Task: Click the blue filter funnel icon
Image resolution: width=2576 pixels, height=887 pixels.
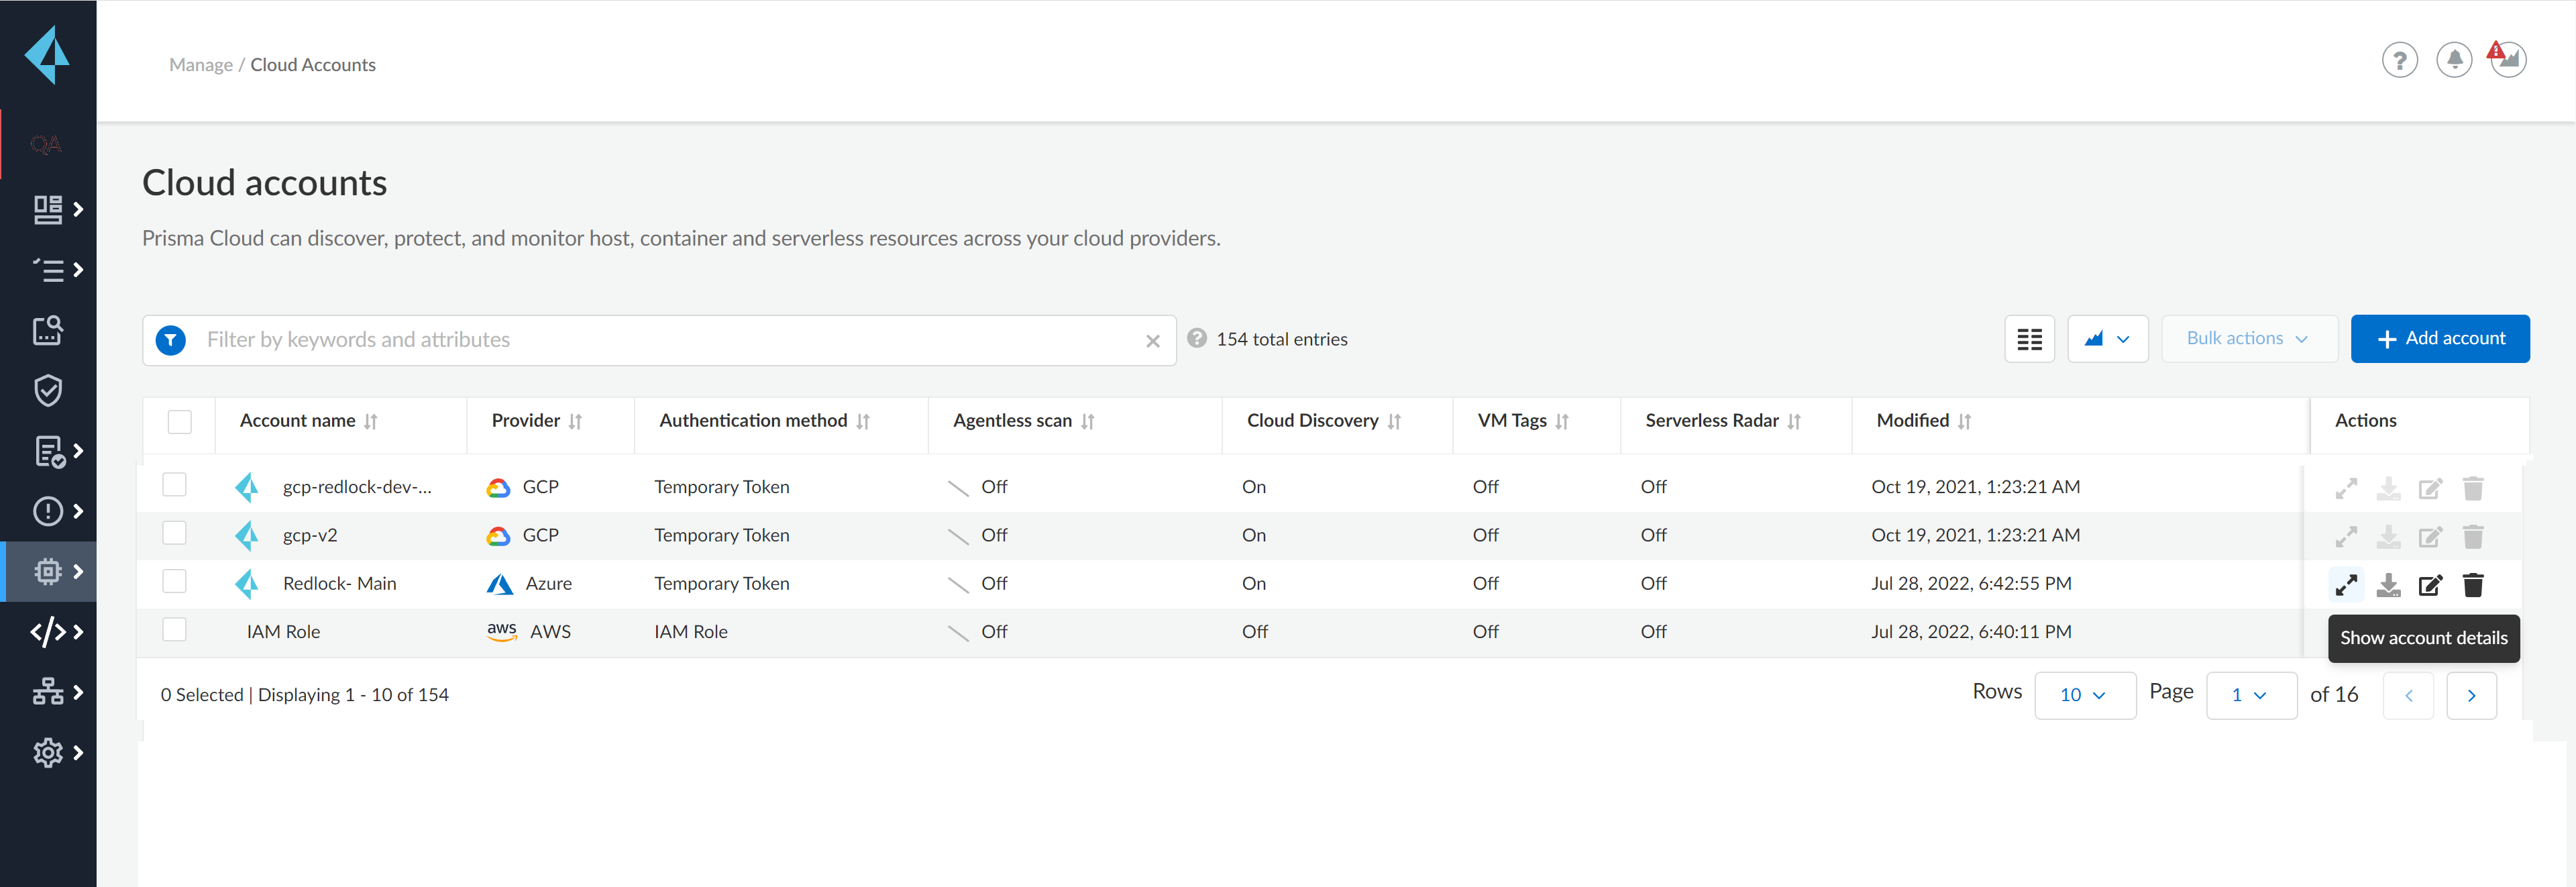Action: 171,340
